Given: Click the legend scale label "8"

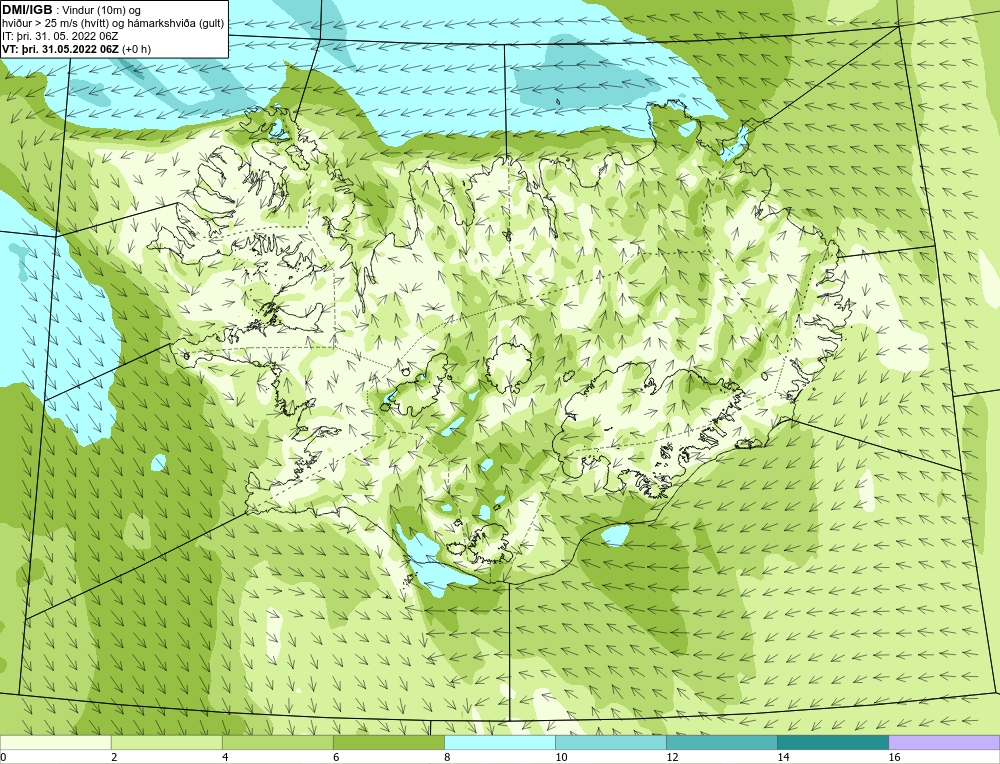Looking at the screenshot, I should click(447, 757).
